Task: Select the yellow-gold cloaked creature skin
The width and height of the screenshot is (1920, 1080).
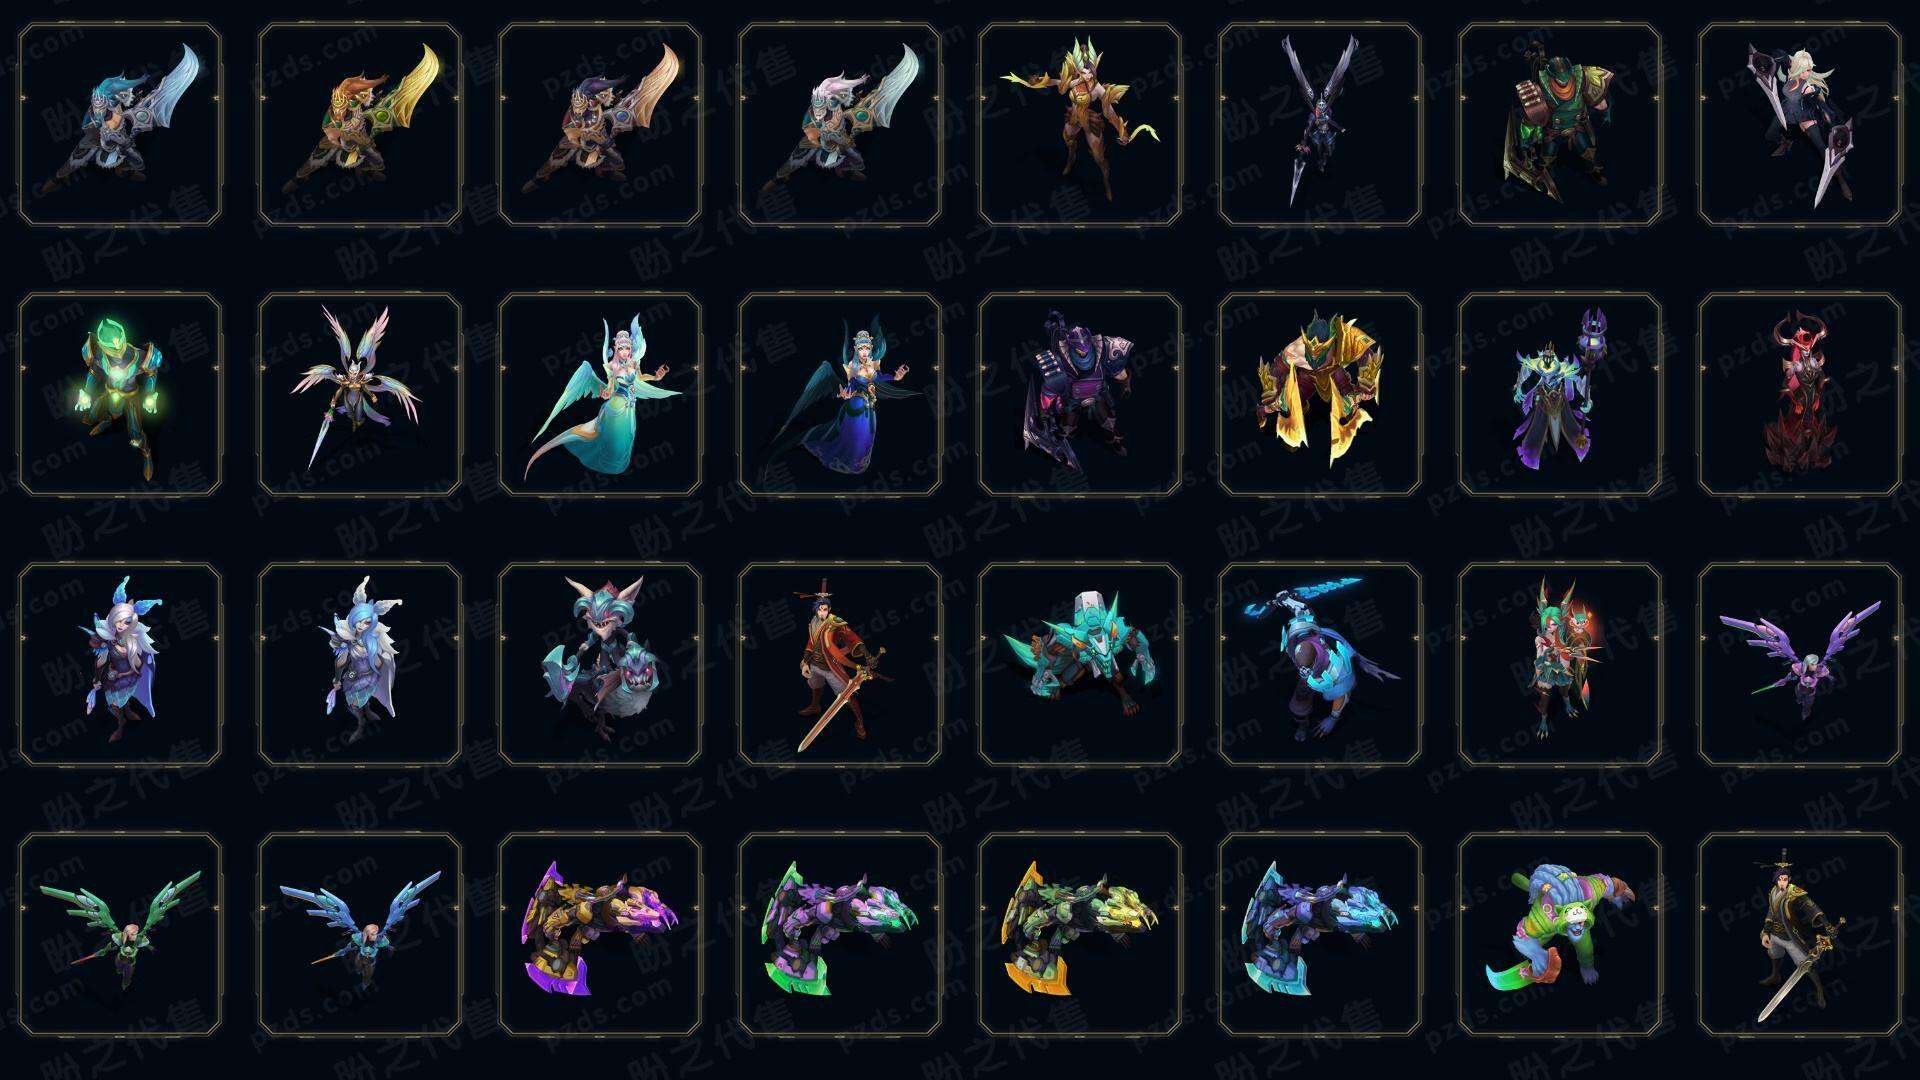Action: click(x=1320, y=395)
